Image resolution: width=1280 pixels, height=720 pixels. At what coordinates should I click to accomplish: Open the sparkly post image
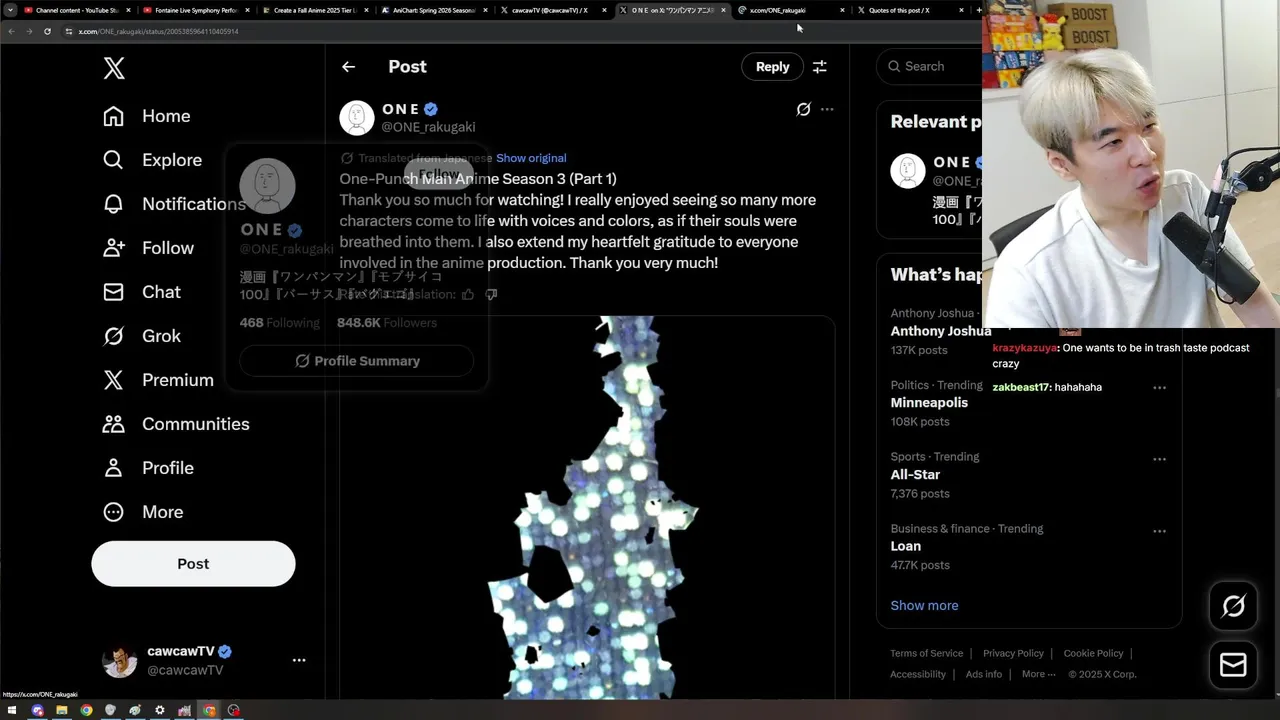tap(587, 508)
